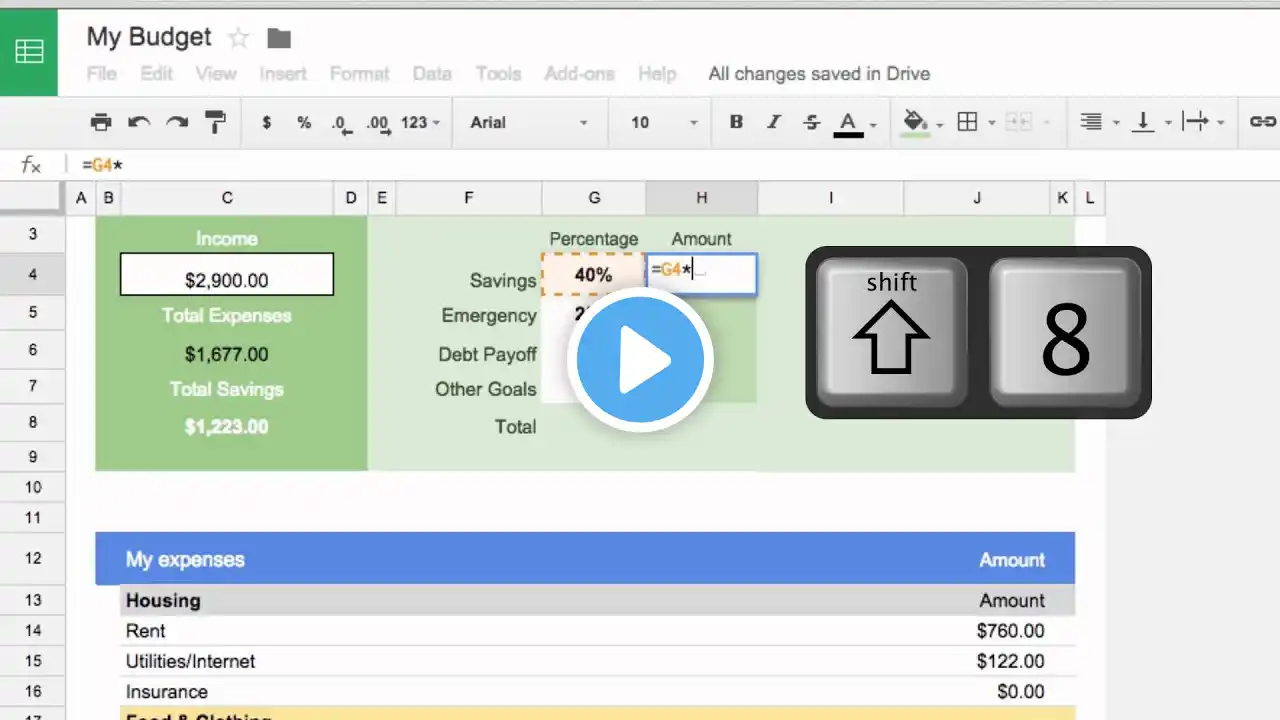Open the Insert menu
The width and height of the screenshot is (1280, 720).
(283, 74)
